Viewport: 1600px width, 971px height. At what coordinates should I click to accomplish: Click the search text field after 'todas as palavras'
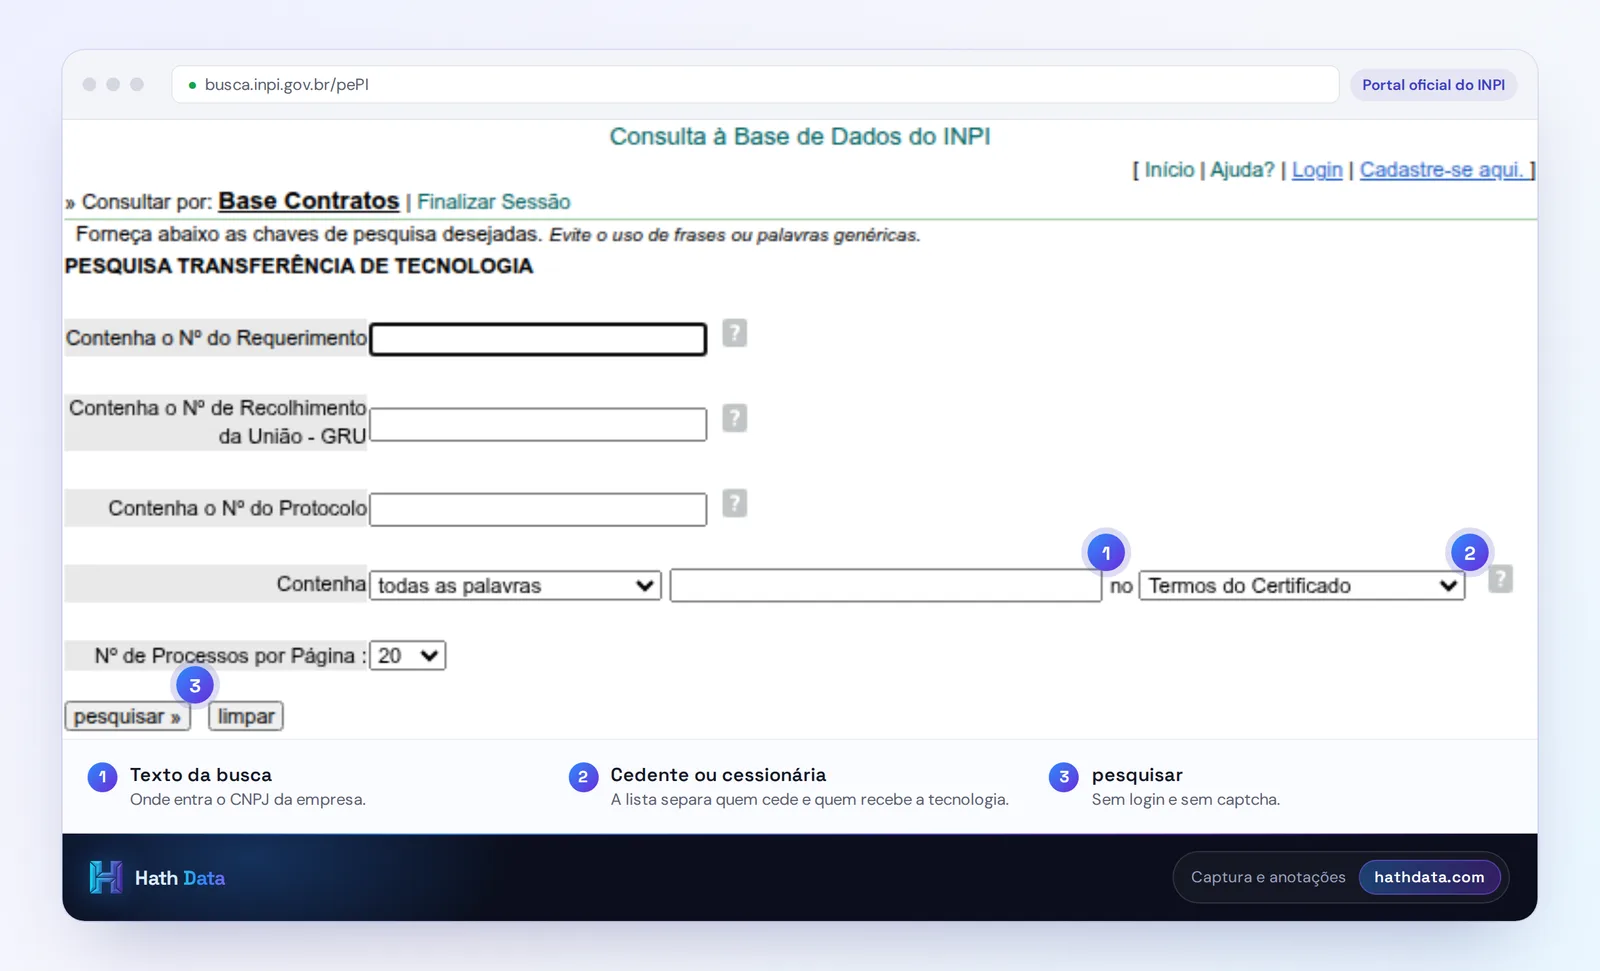coord(885,586)
